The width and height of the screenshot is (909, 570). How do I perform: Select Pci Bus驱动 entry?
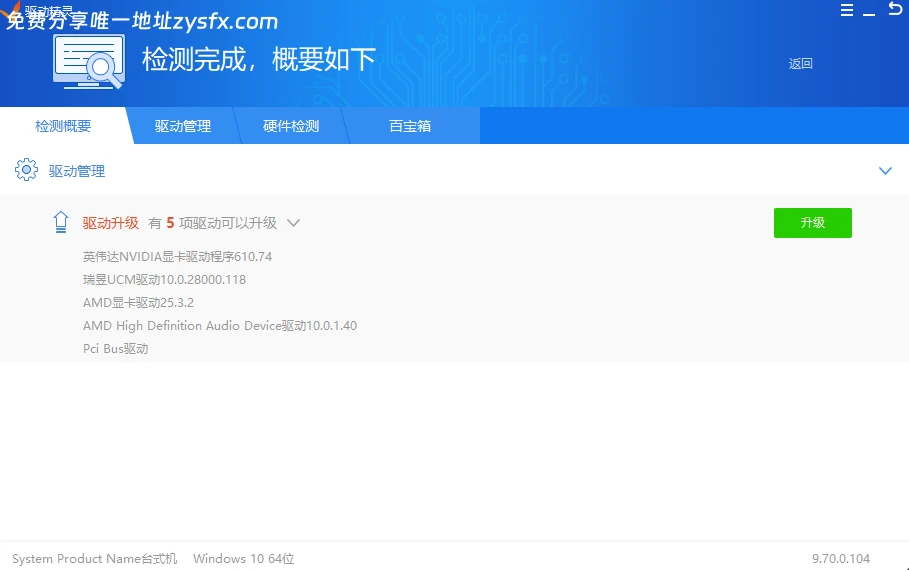click(115, 348)
